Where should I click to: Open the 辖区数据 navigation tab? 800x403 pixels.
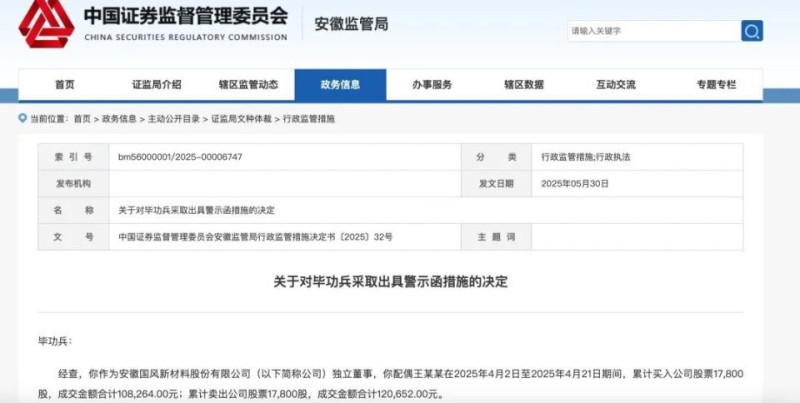524,85
